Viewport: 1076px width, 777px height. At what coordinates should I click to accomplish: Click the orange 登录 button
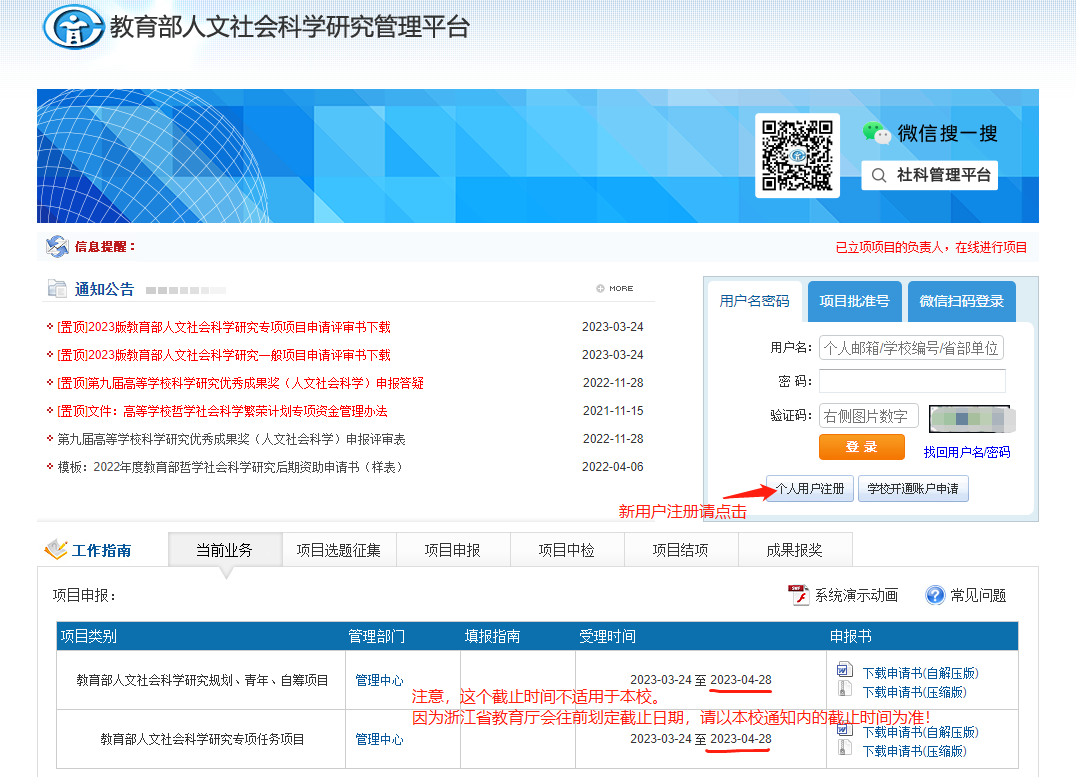coord(861,447)
